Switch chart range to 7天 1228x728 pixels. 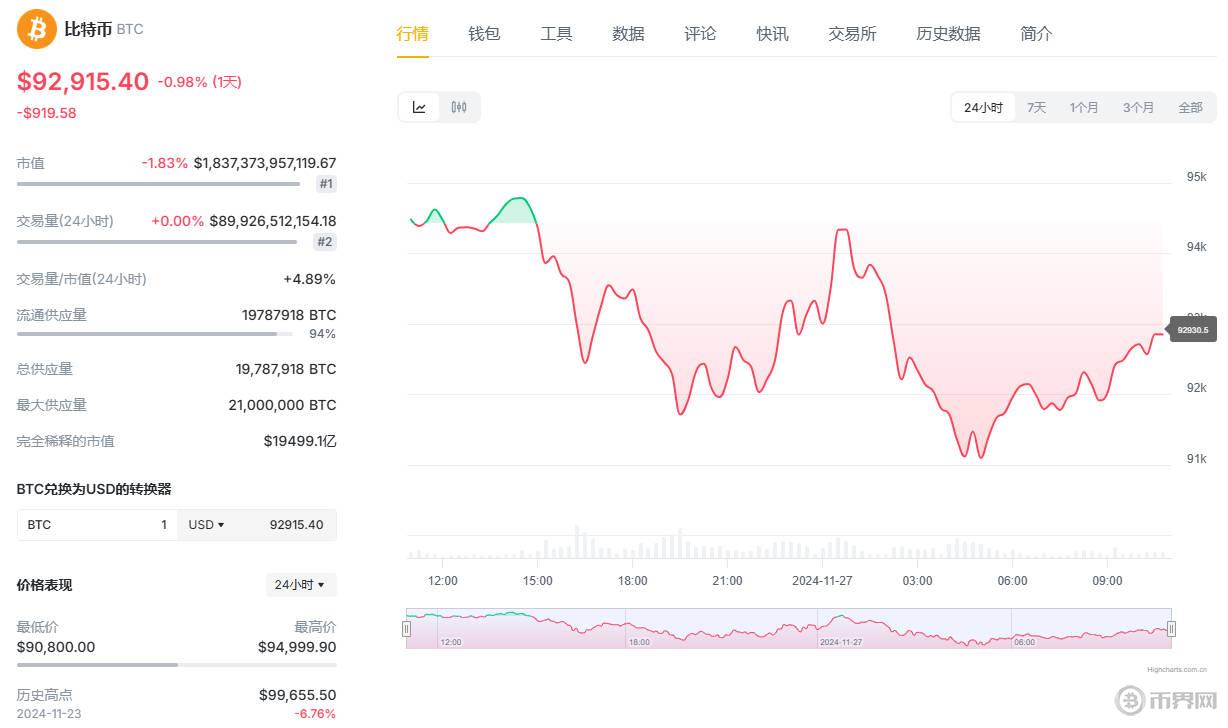click(1036, 107)
